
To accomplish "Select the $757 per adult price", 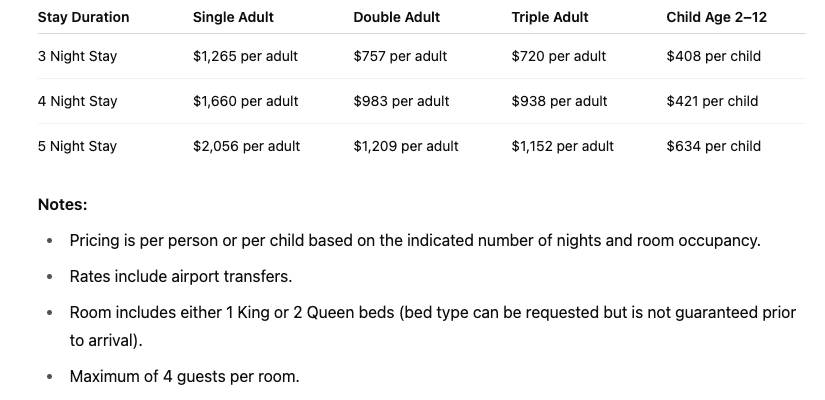I will (x=400, y=56).
